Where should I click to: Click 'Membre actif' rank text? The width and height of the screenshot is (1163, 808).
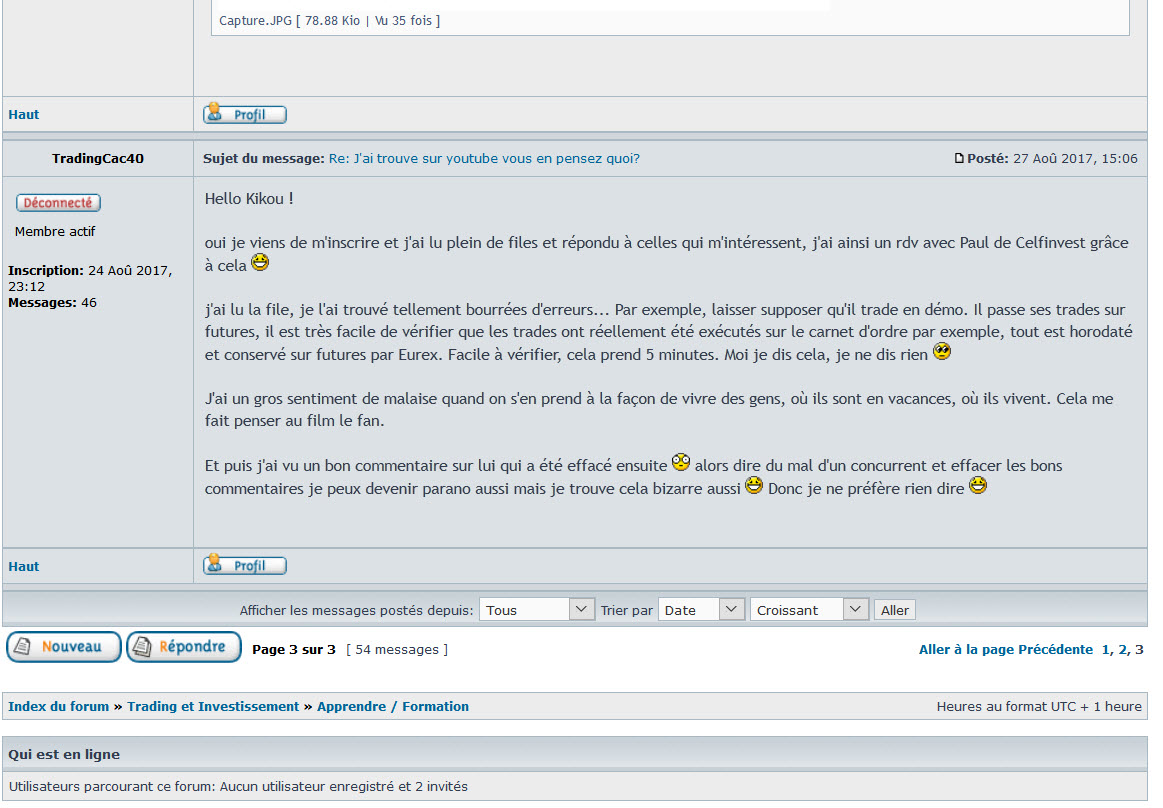55,231
